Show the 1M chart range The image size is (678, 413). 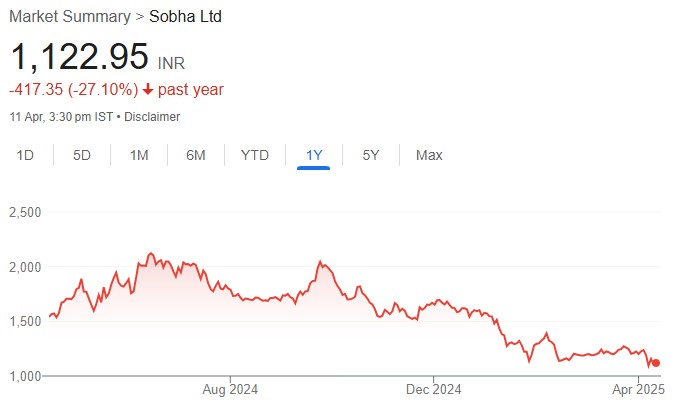[x=139, y=155]
